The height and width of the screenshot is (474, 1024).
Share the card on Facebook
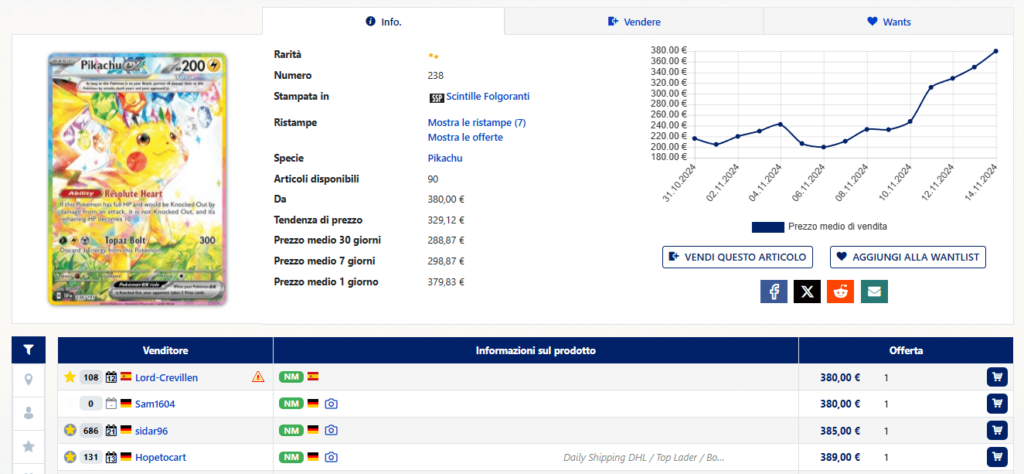[774, 291]
